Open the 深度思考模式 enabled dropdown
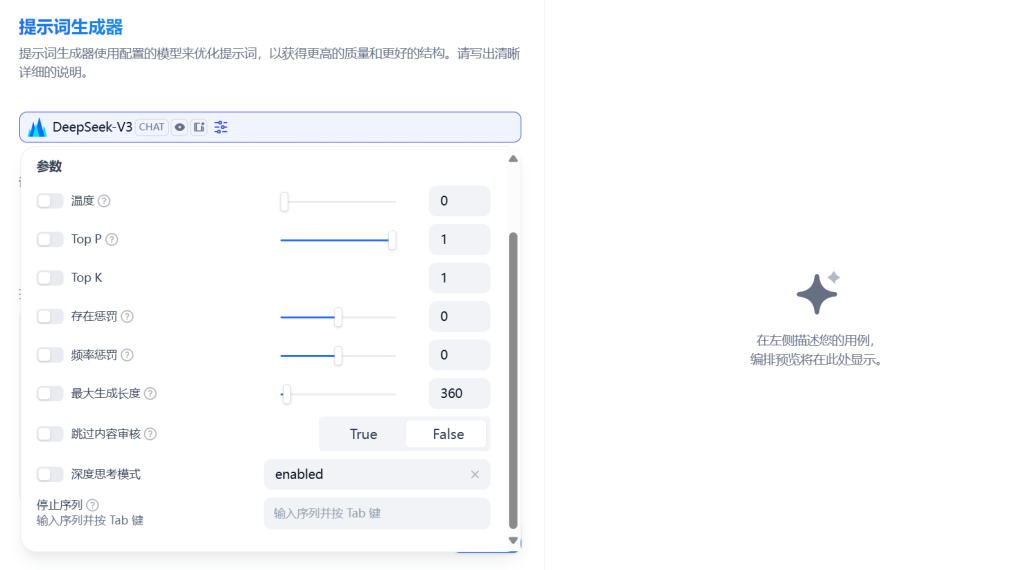The image size is (1024, 570). pos(365,474)
